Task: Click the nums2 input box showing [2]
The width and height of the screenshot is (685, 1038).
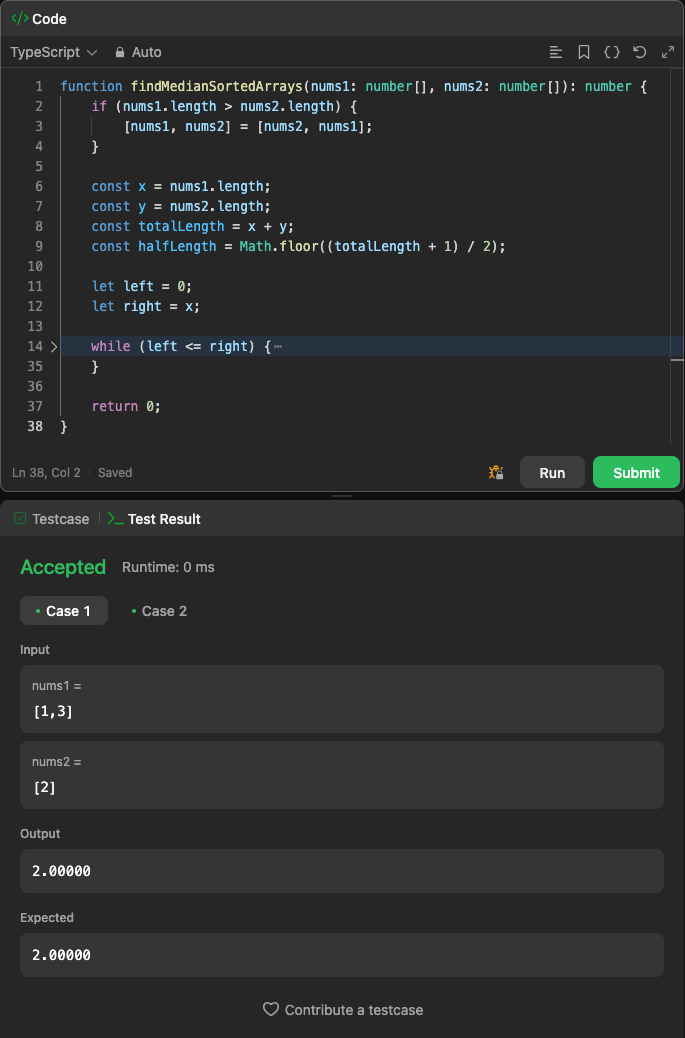Action: (x=342, y=775)
